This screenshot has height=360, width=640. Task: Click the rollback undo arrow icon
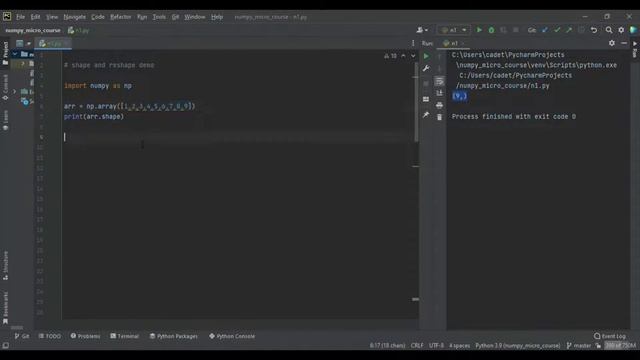tap(594, 30)
